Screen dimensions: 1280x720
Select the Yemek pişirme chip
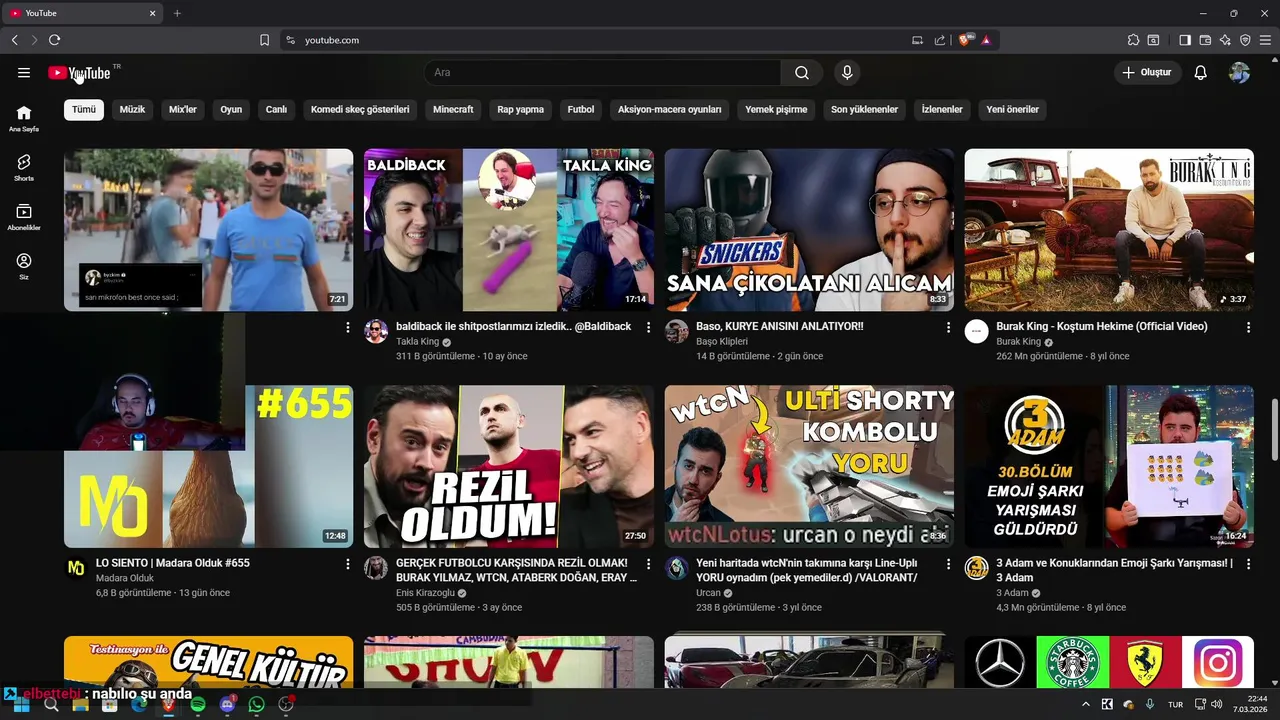776,110
